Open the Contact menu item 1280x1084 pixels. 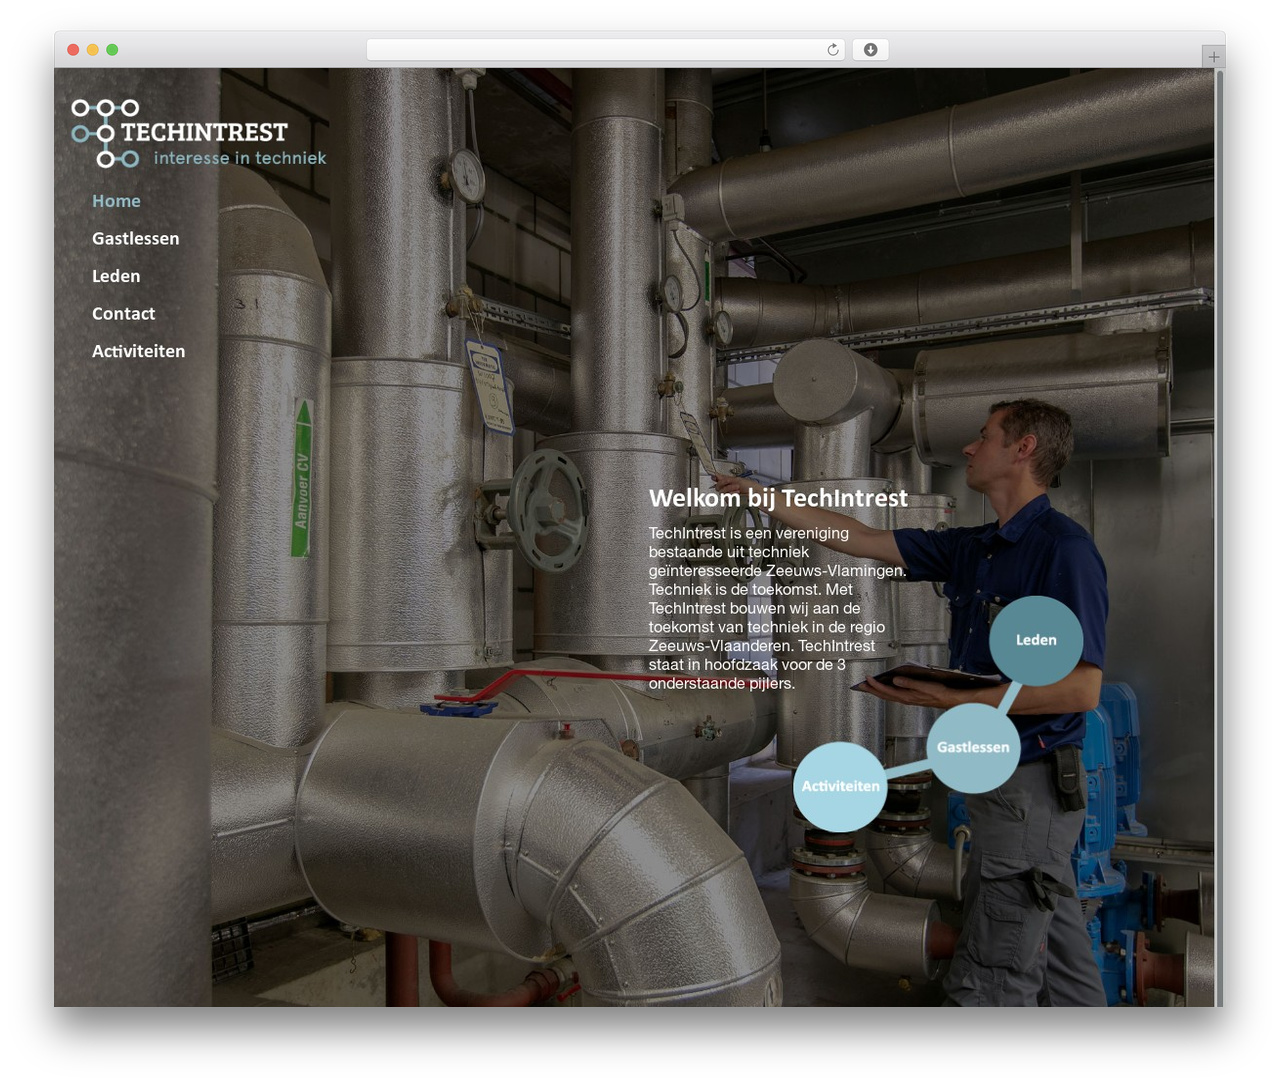pyautogui.click(x=124, y=313)
